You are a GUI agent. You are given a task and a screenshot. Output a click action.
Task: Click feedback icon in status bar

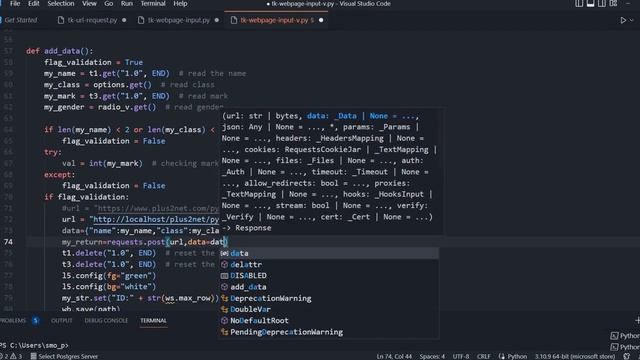[627, 356]
